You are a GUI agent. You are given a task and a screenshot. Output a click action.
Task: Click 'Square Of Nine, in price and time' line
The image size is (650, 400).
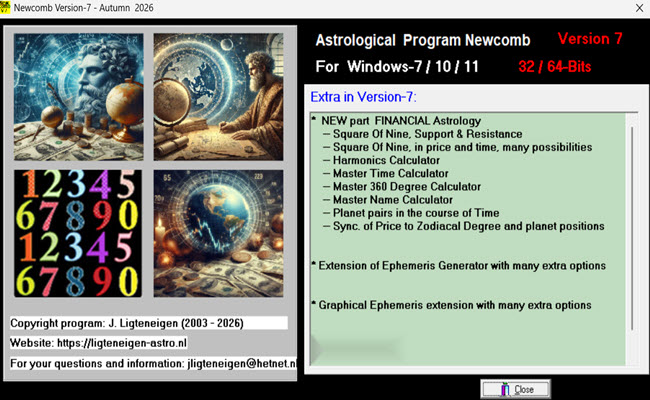463,147
